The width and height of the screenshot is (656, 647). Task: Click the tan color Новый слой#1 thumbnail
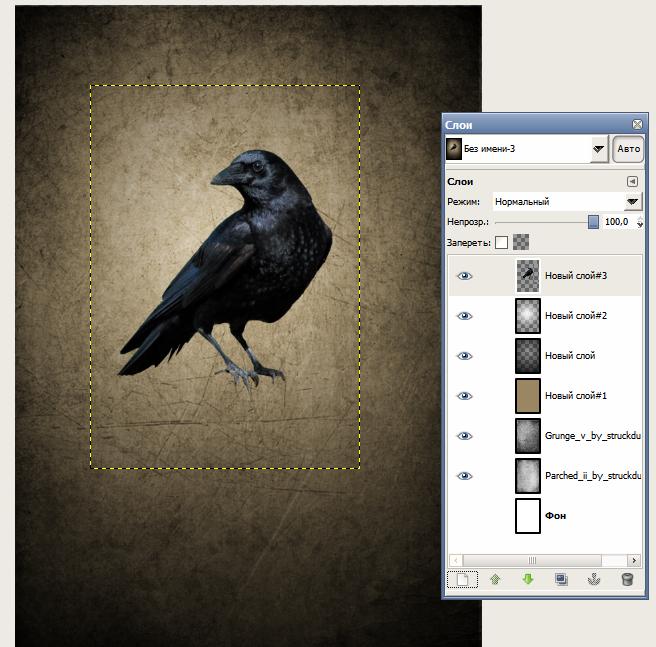528,396
